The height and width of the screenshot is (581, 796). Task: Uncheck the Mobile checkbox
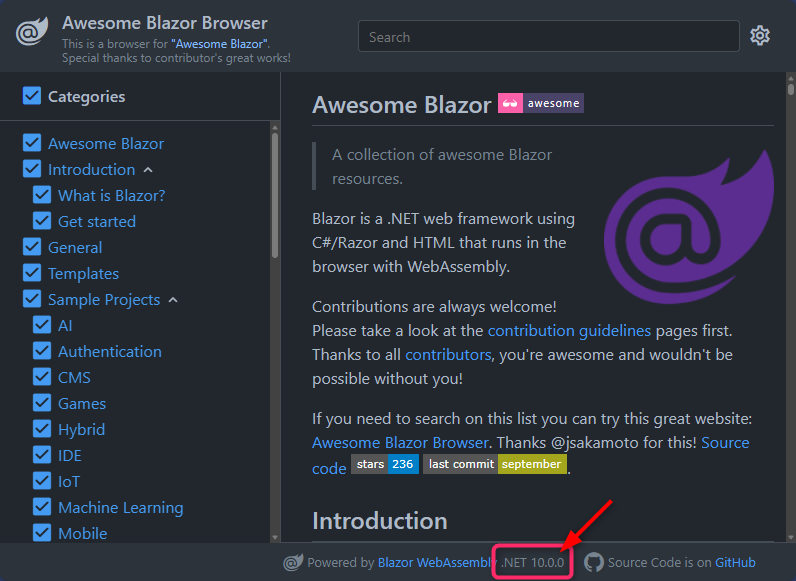tap(42, 533)
